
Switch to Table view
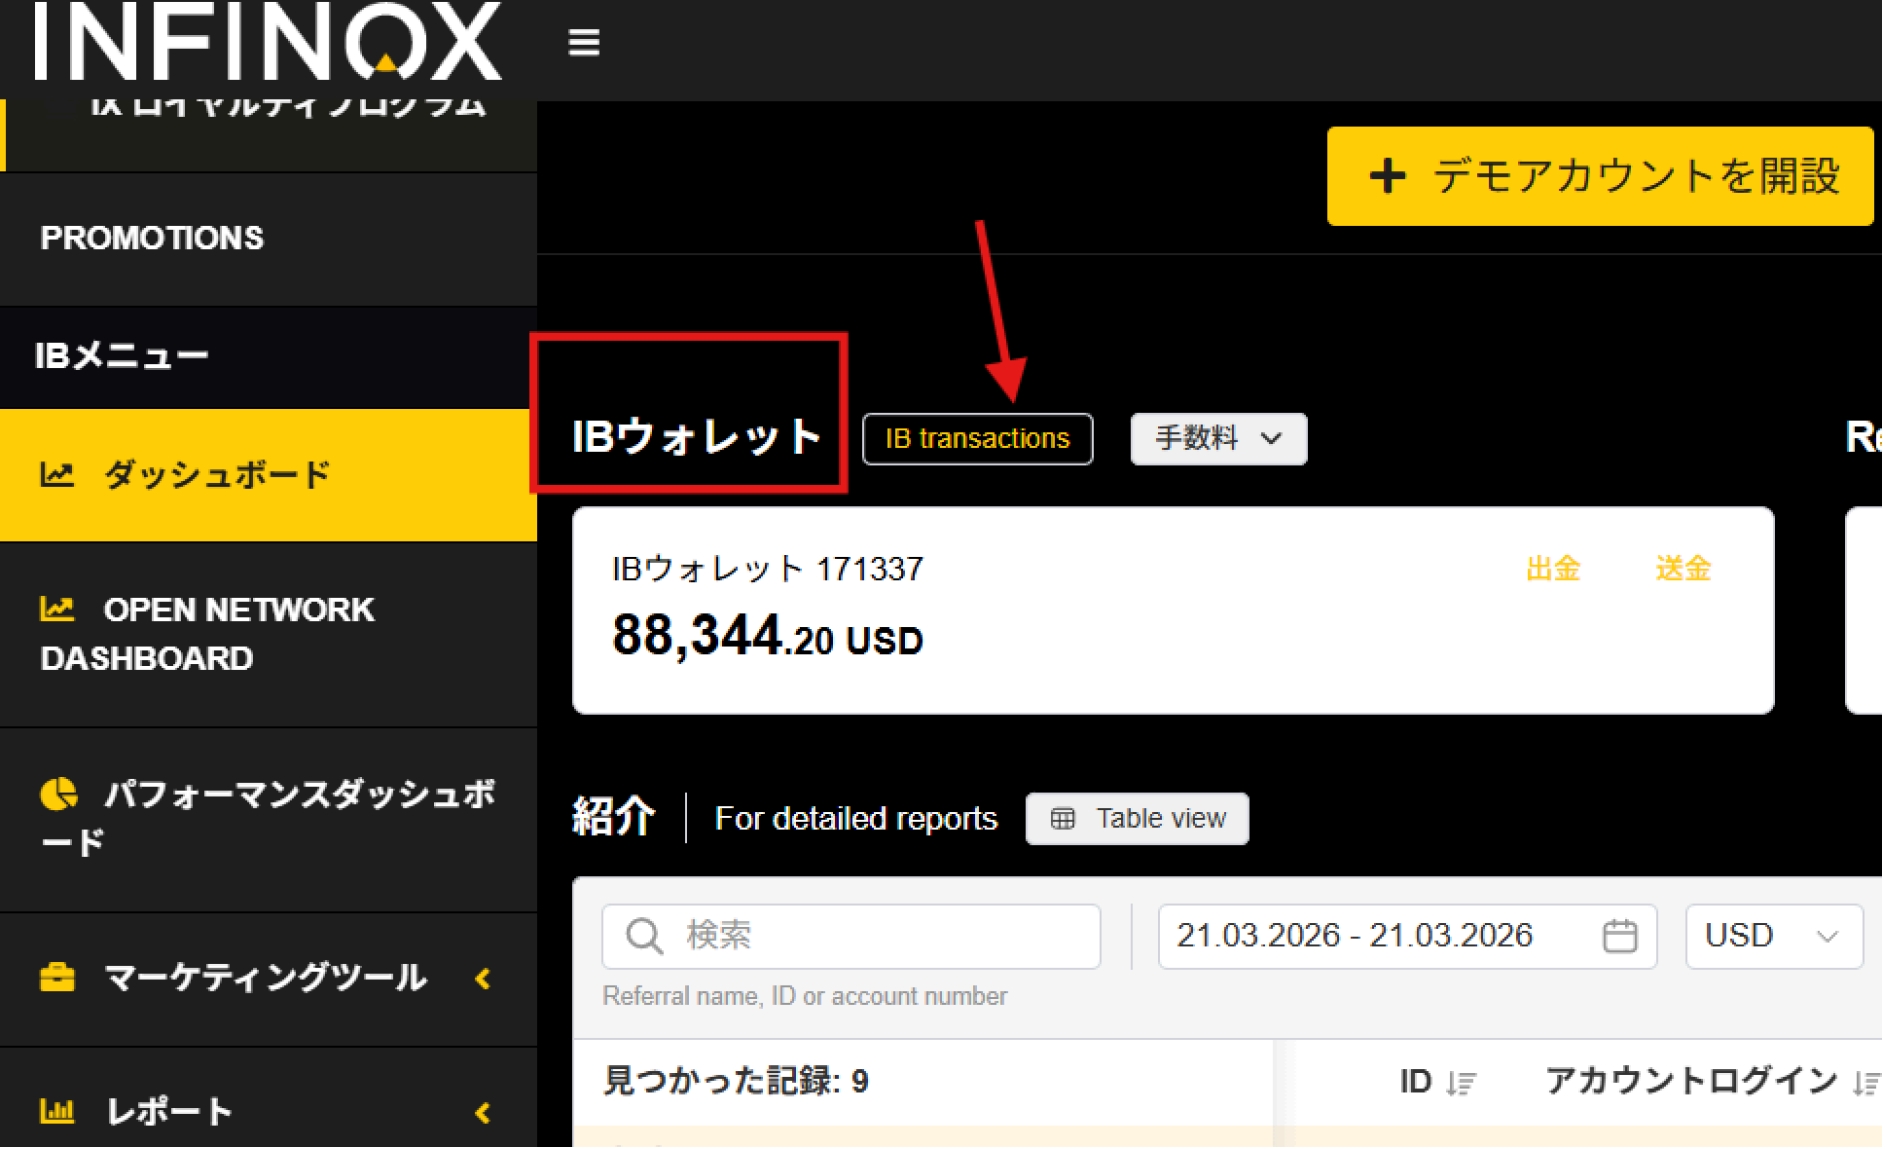coord(1136,819)
